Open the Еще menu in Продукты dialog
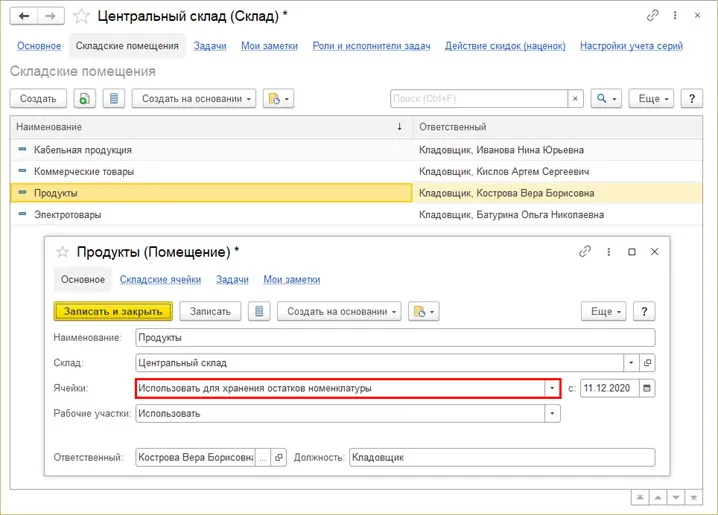Screen dimensions: 718x515 pyautogui.click(x=604, y=311)
